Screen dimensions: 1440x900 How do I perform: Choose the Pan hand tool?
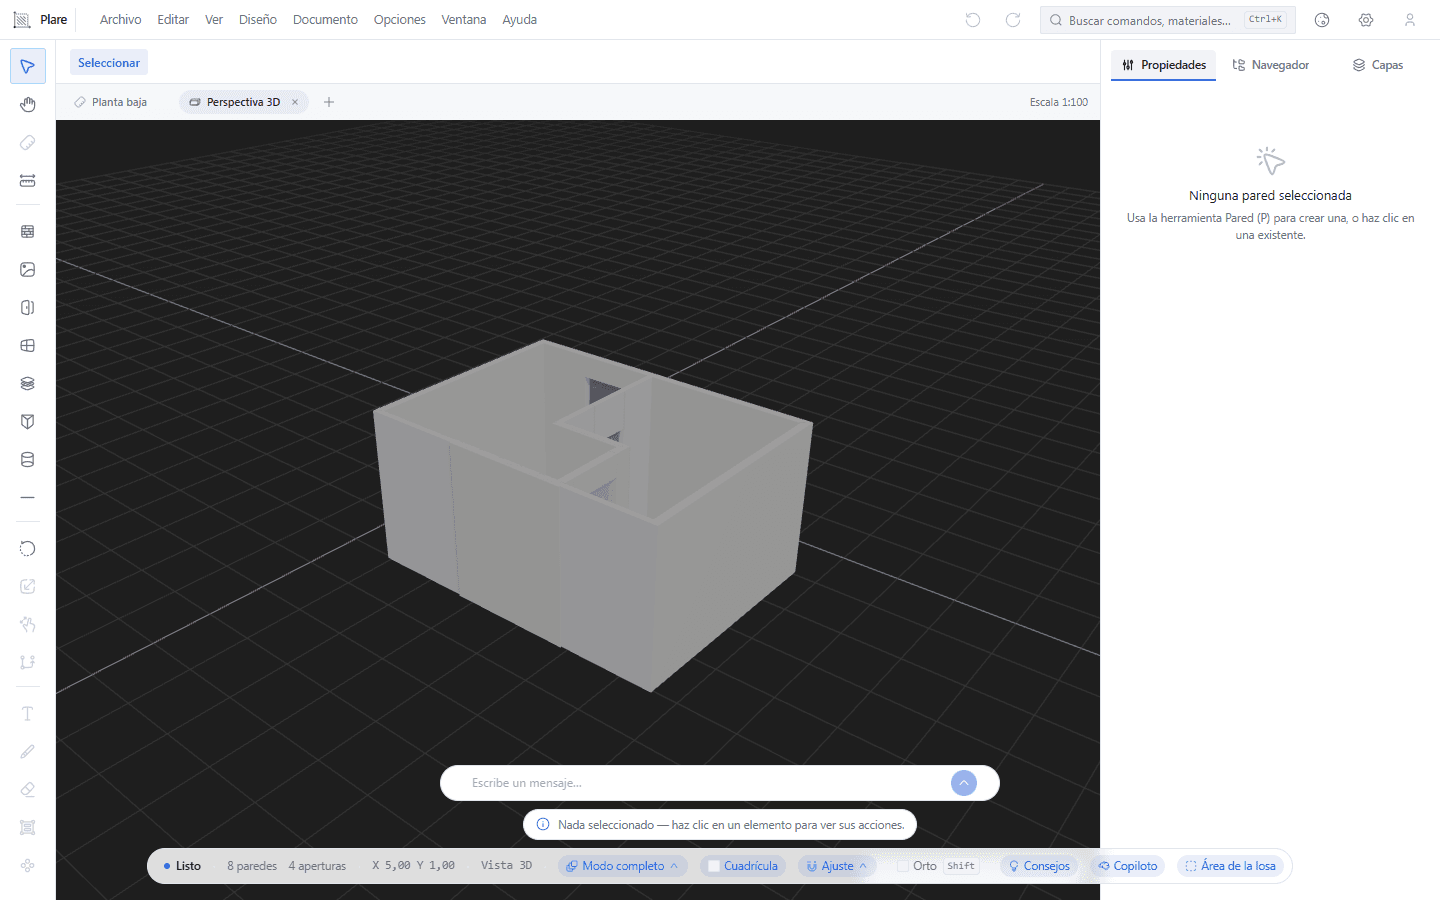[x=28, y=105]
